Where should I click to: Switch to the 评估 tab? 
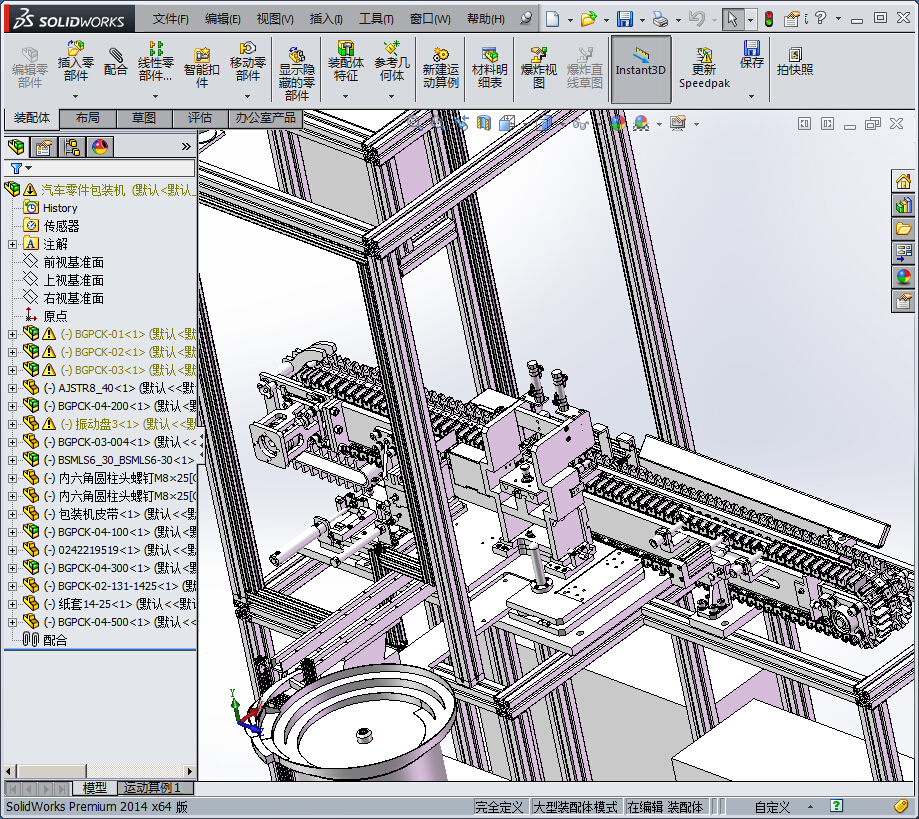coord(200,118)
